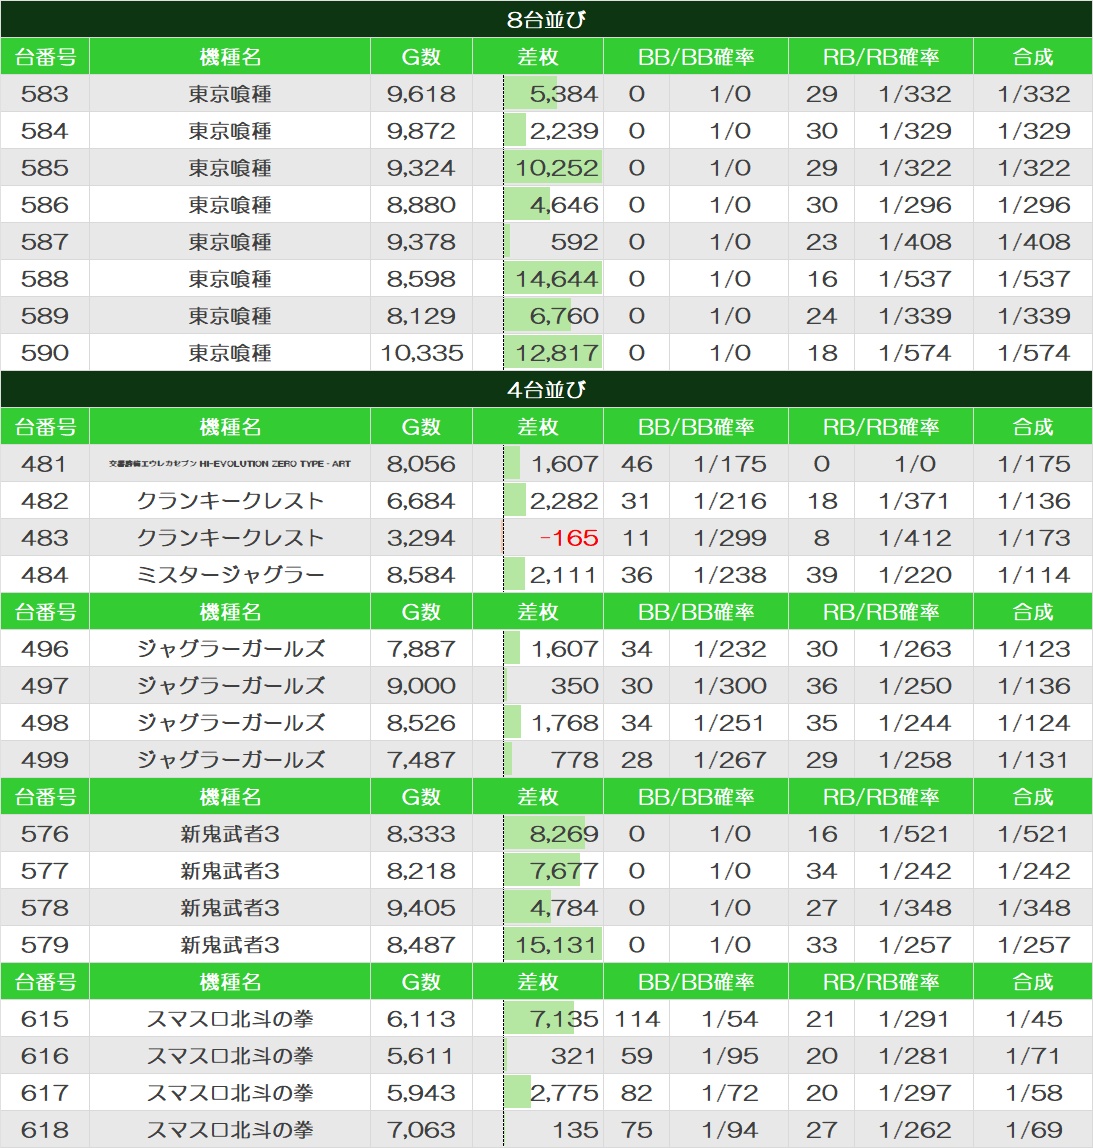The width and height of the screenshot is (1093, 1148).
Task: Click the 7,063 game count
Action: point(422,1130)
